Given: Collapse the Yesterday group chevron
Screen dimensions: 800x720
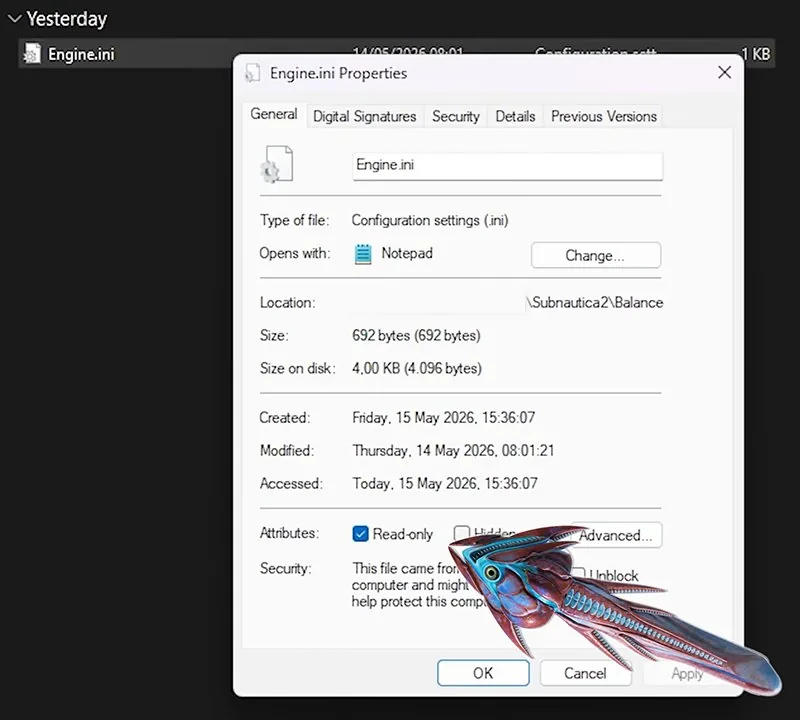Looking at the screenshot, I should (15, 19).
